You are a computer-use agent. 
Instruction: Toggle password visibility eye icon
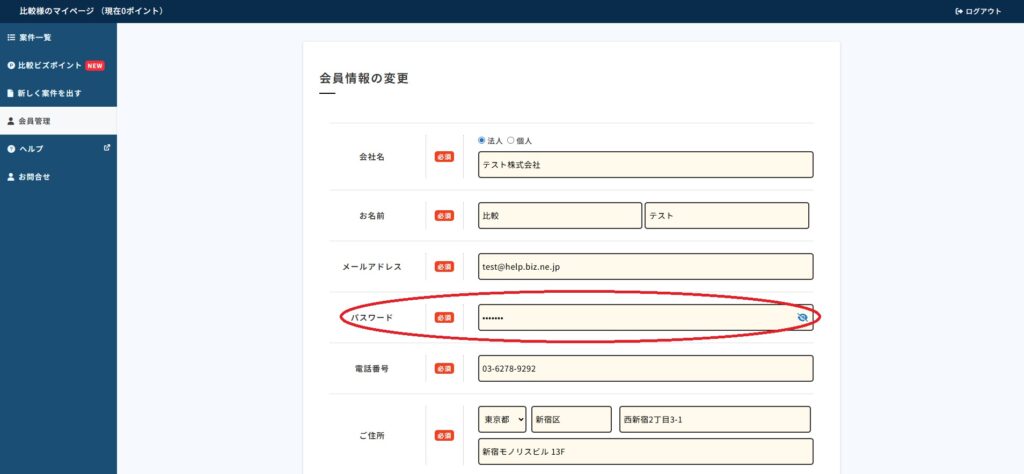802,318
